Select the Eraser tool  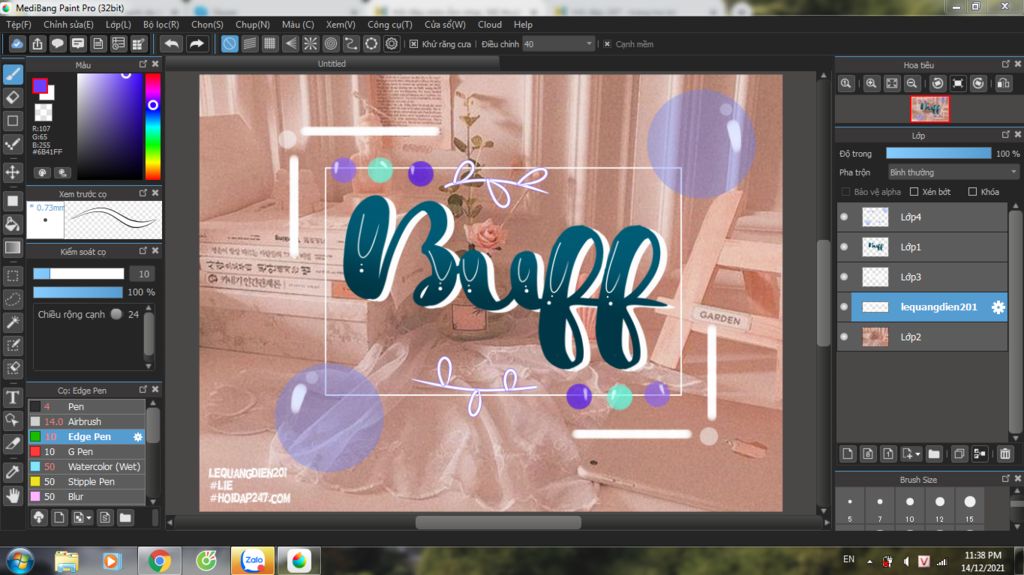pyautogui.click(x=13, y=97)
